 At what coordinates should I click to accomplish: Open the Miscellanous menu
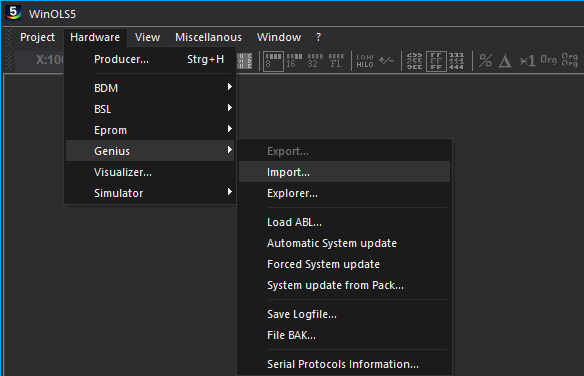pyautogui.click(x=208, y=37)
